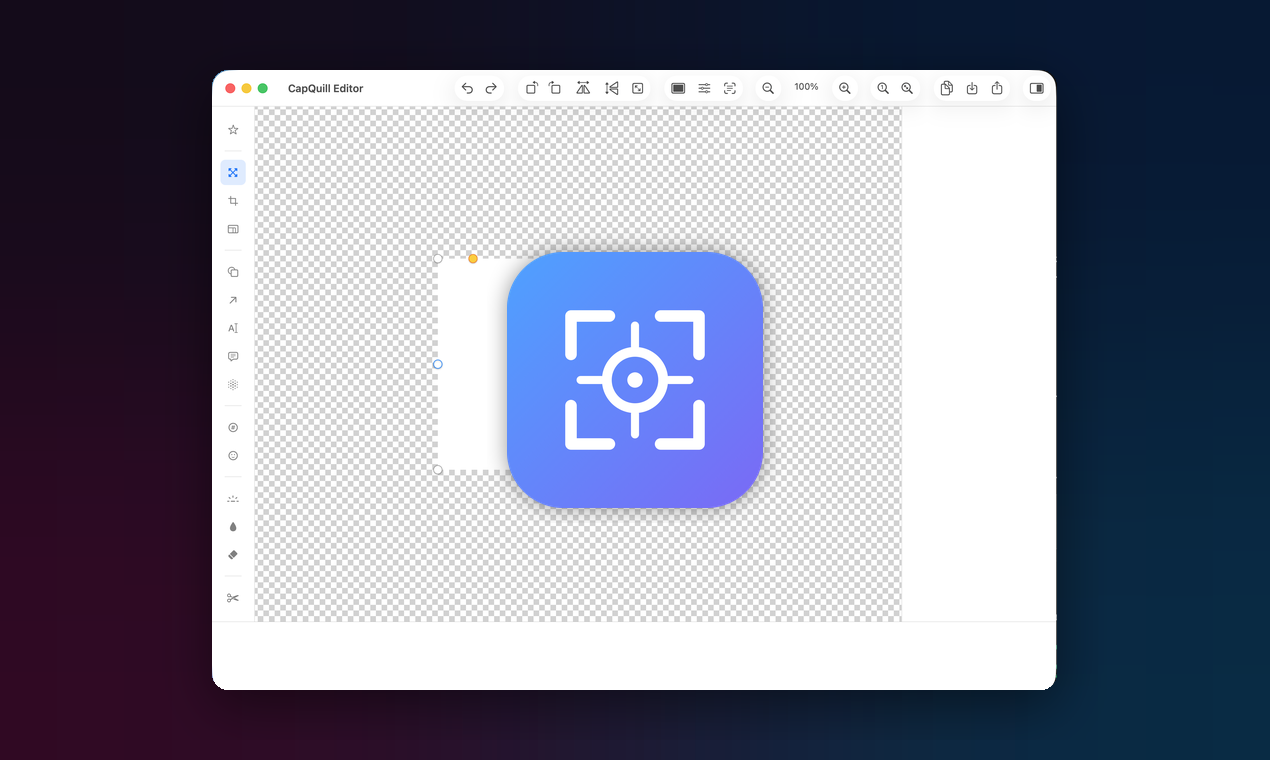
Task: Undo the last edit
Action: [x=467, y=88]
